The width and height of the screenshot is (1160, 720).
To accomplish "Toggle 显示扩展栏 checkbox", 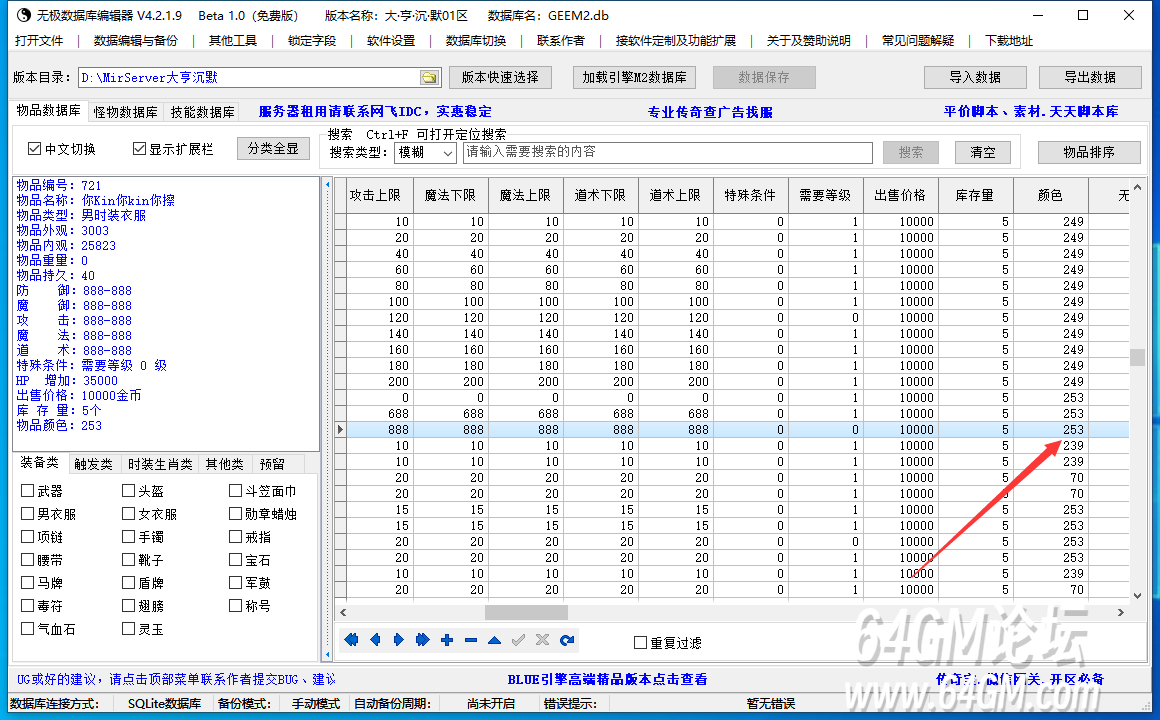I will point(138,149).
